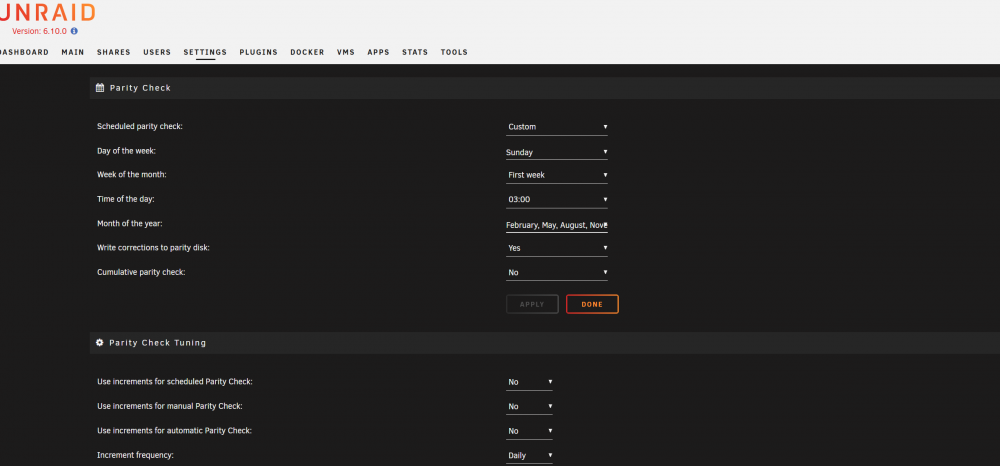Open the Scheduled parity check dropdown
The height and width of the screenshot is (466, 1000).
point(557,127)
